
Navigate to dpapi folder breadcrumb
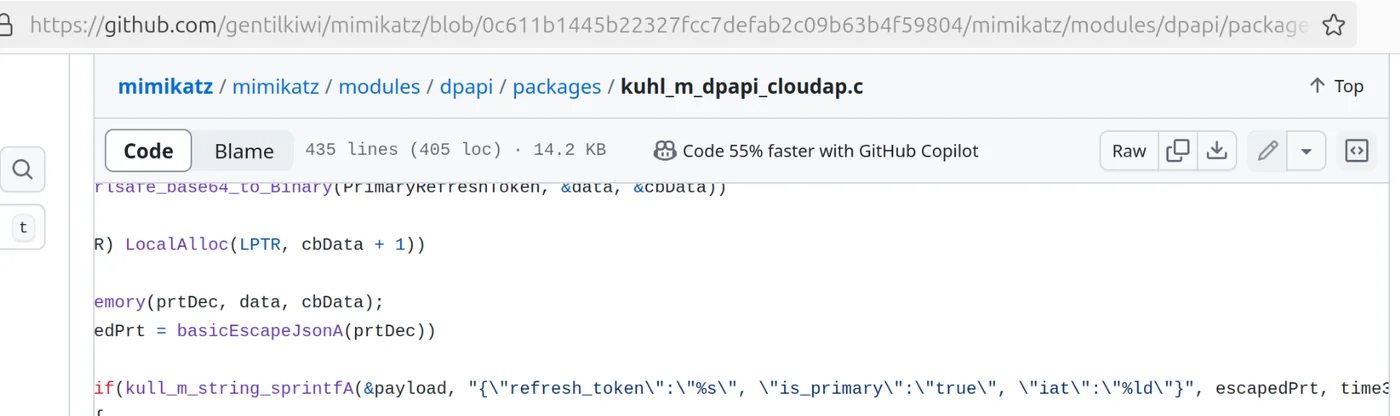point(466,86)
